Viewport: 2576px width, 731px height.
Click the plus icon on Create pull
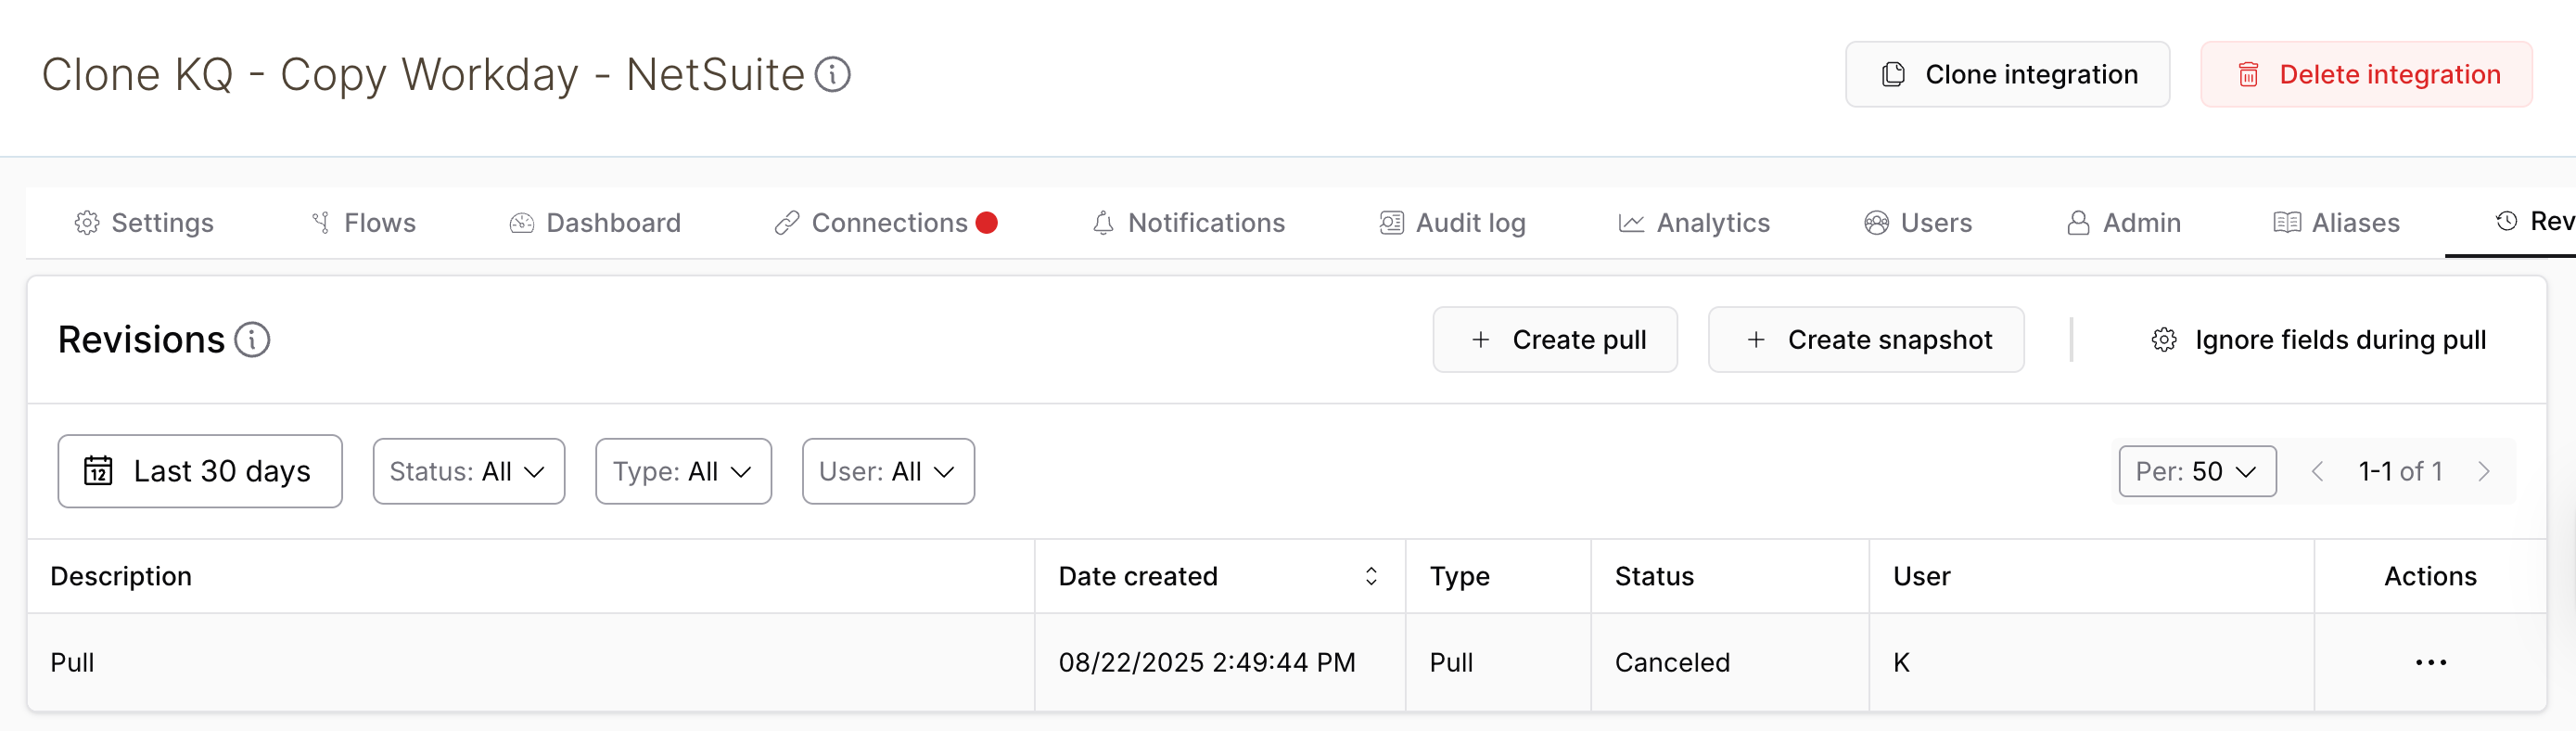[x=1480, y=340]
